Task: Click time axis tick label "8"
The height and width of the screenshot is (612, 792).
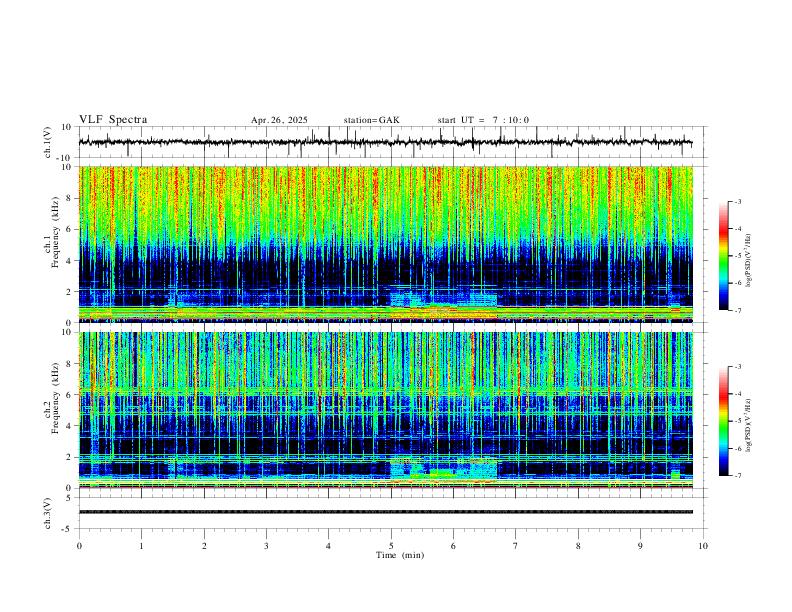Action: tap(578, 546)
